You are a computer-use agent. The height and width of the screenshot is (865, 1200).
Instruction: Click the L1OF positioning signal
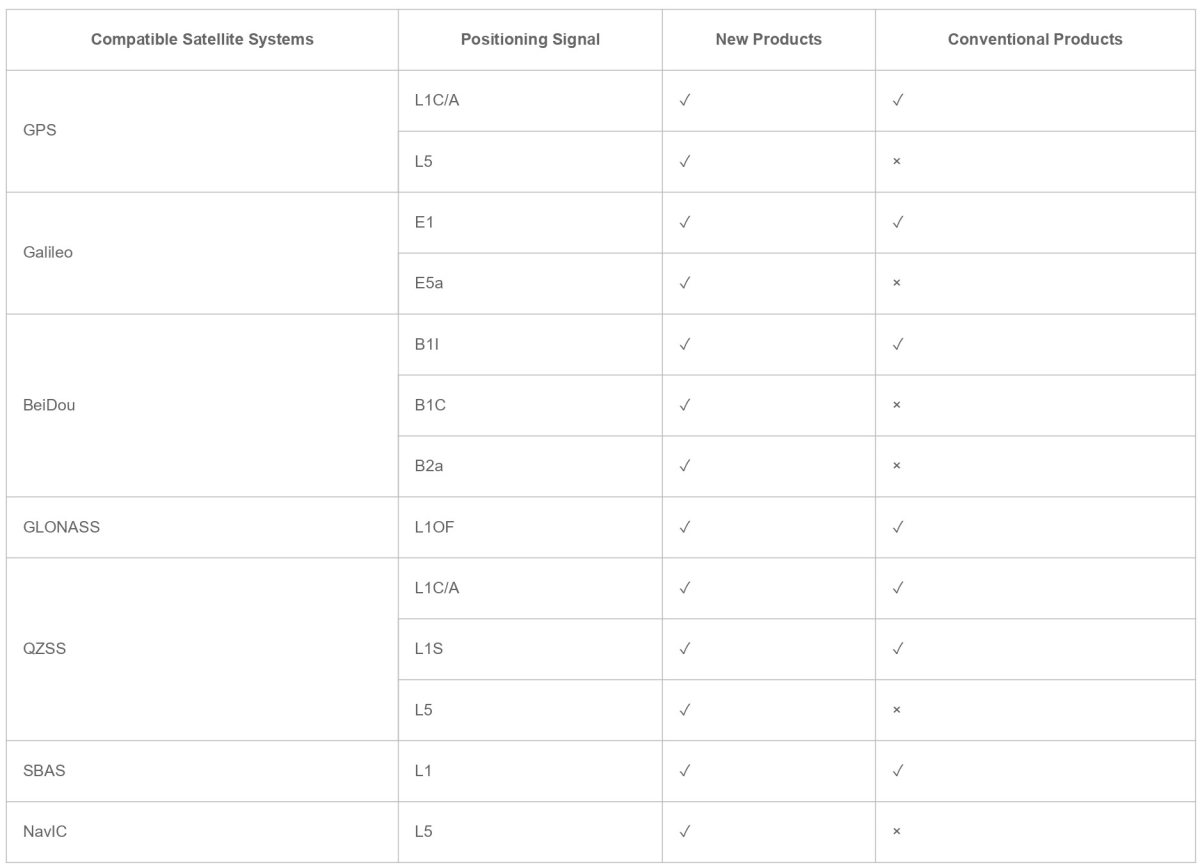pyautogui.click(x=433, y=528)
